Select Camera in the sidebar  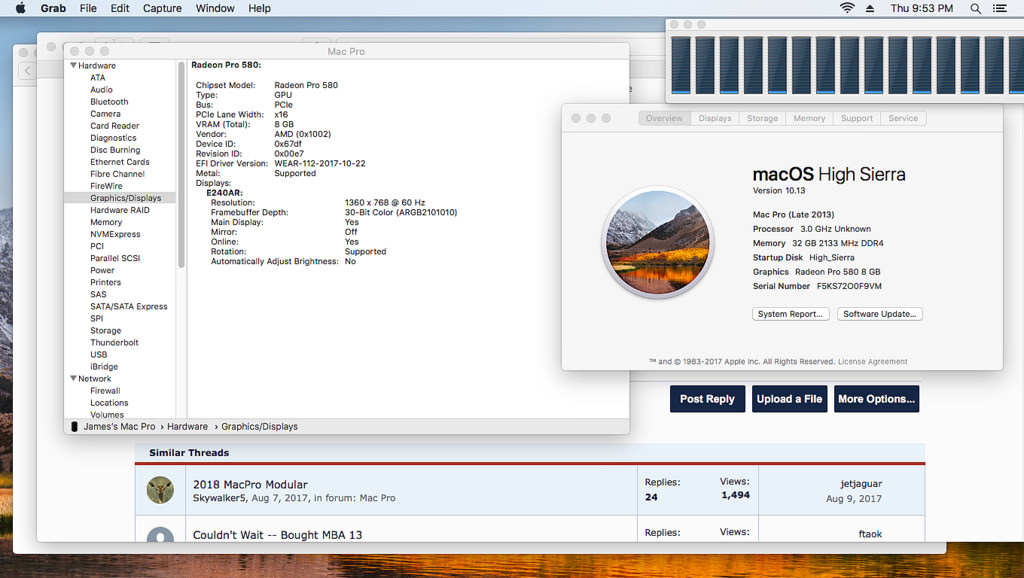point(105,114)
